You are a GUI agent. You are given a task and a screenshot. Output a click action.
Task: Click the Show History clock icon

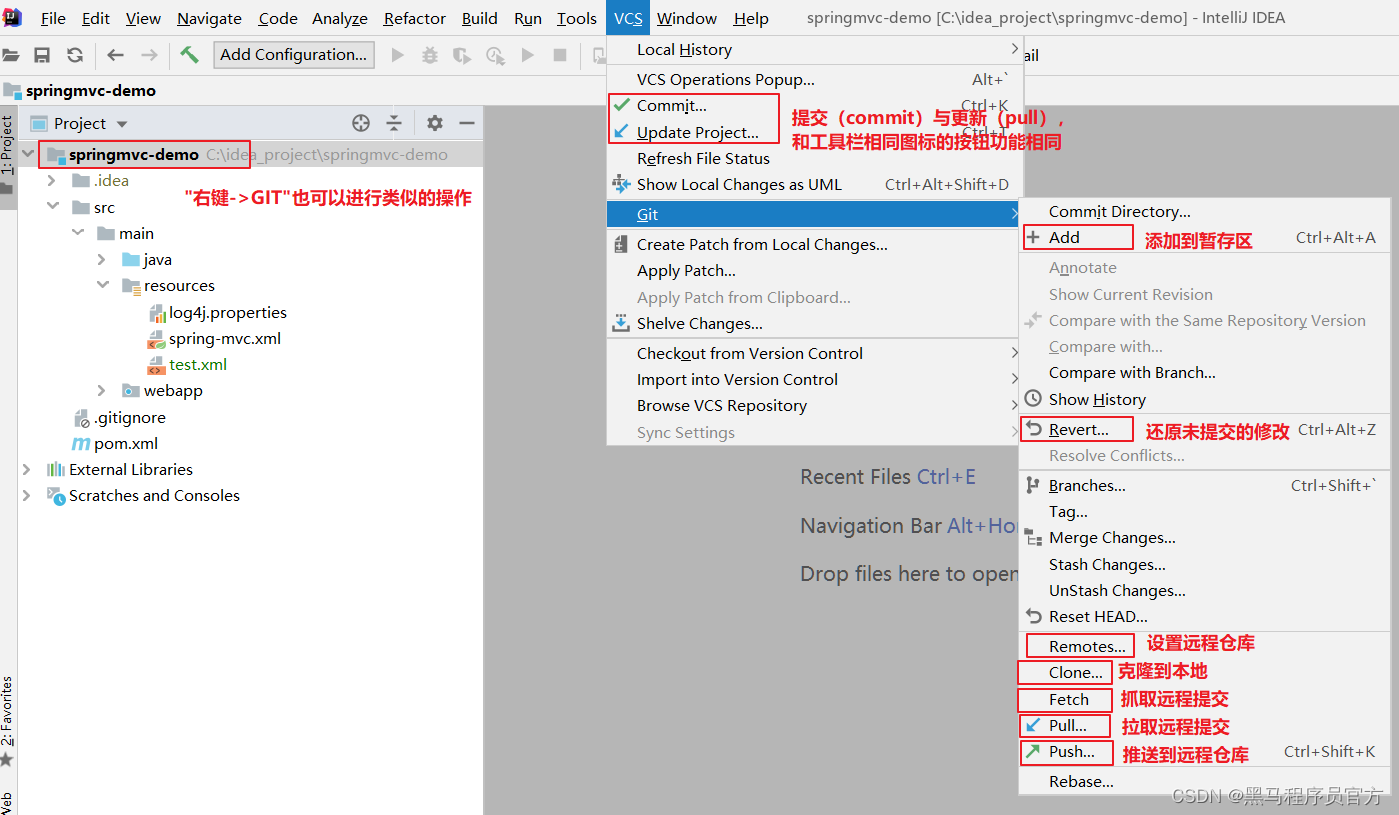coord(1033,399)
